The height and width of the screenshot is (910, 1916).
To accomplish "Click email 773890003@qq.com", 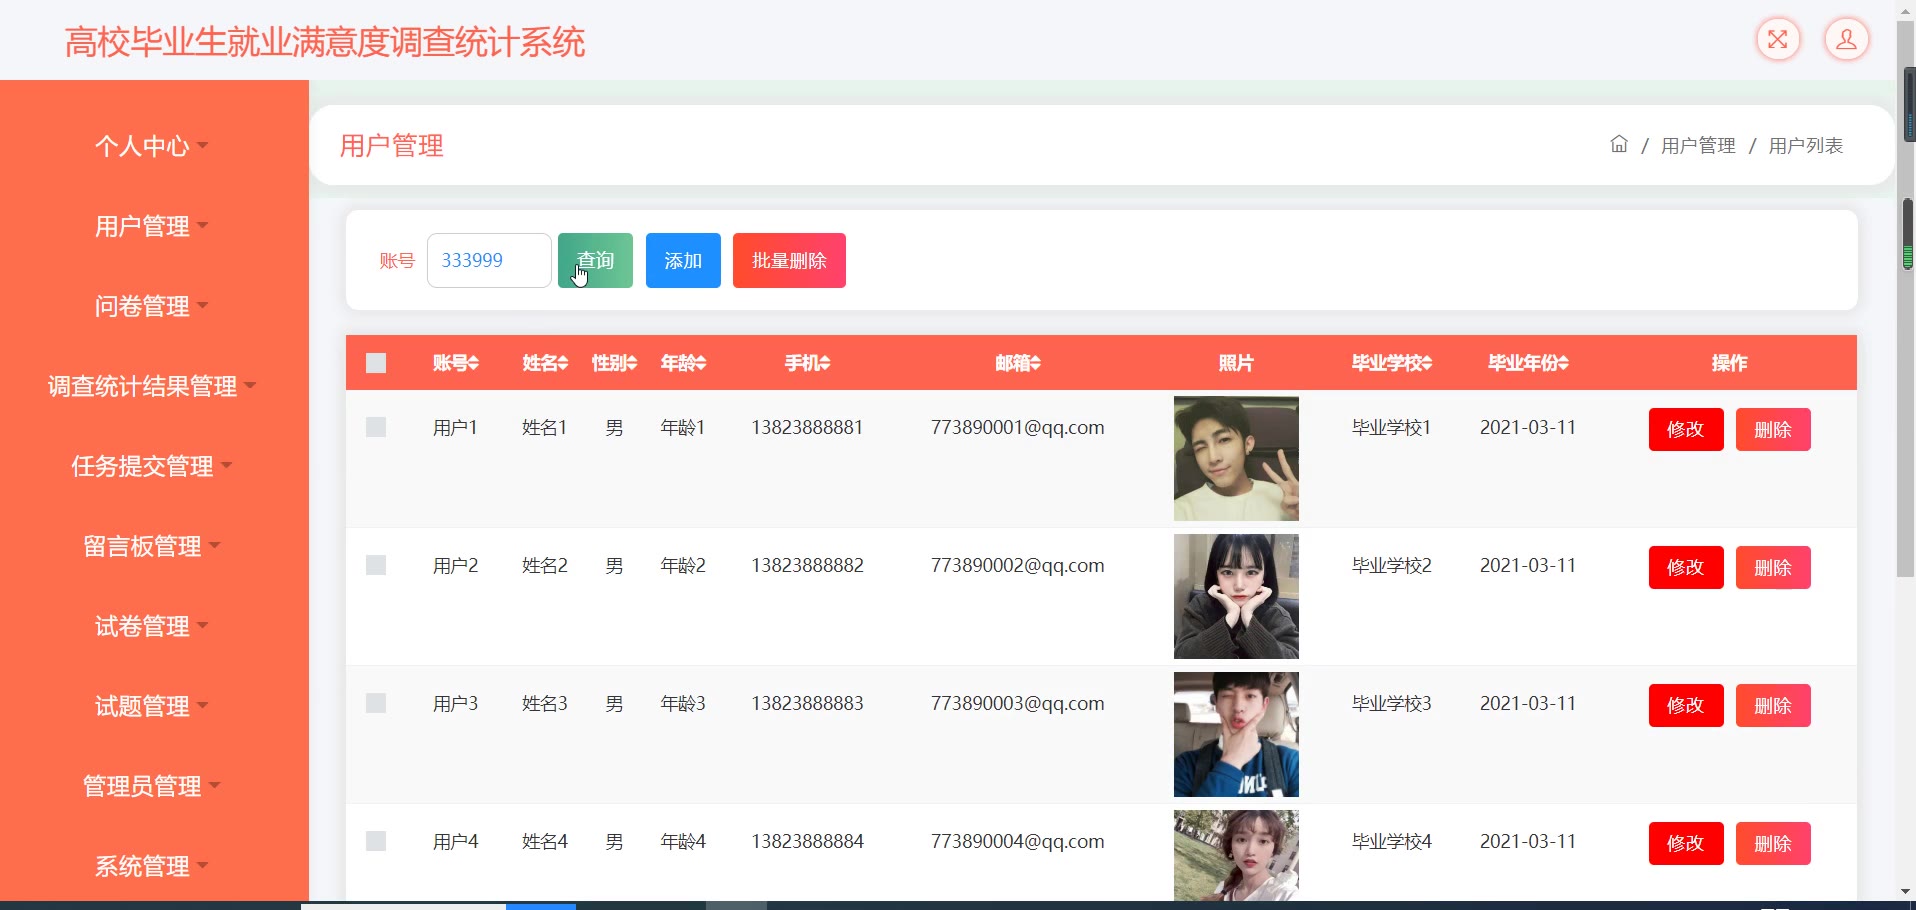I will coord(1018,703).
